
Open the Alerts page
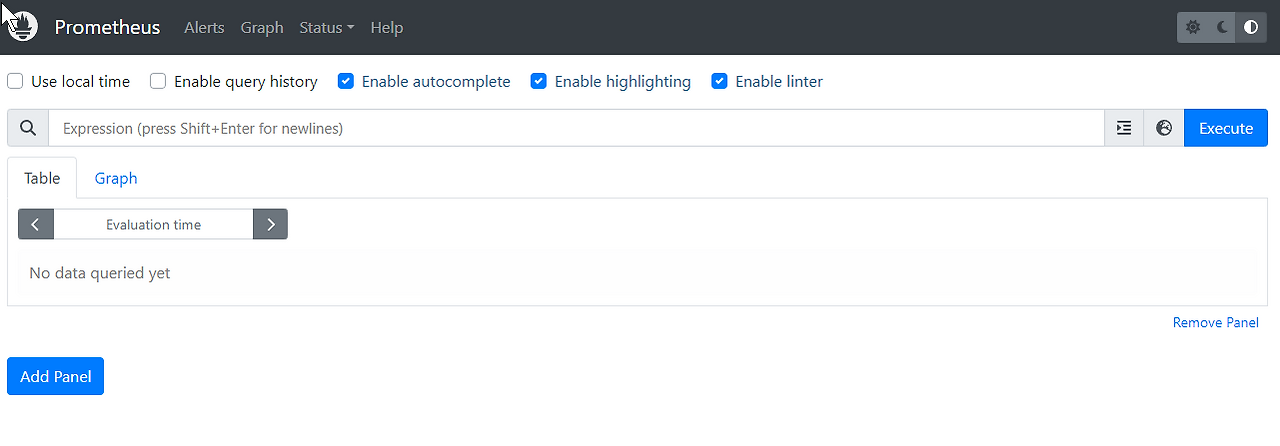point(204,28)
